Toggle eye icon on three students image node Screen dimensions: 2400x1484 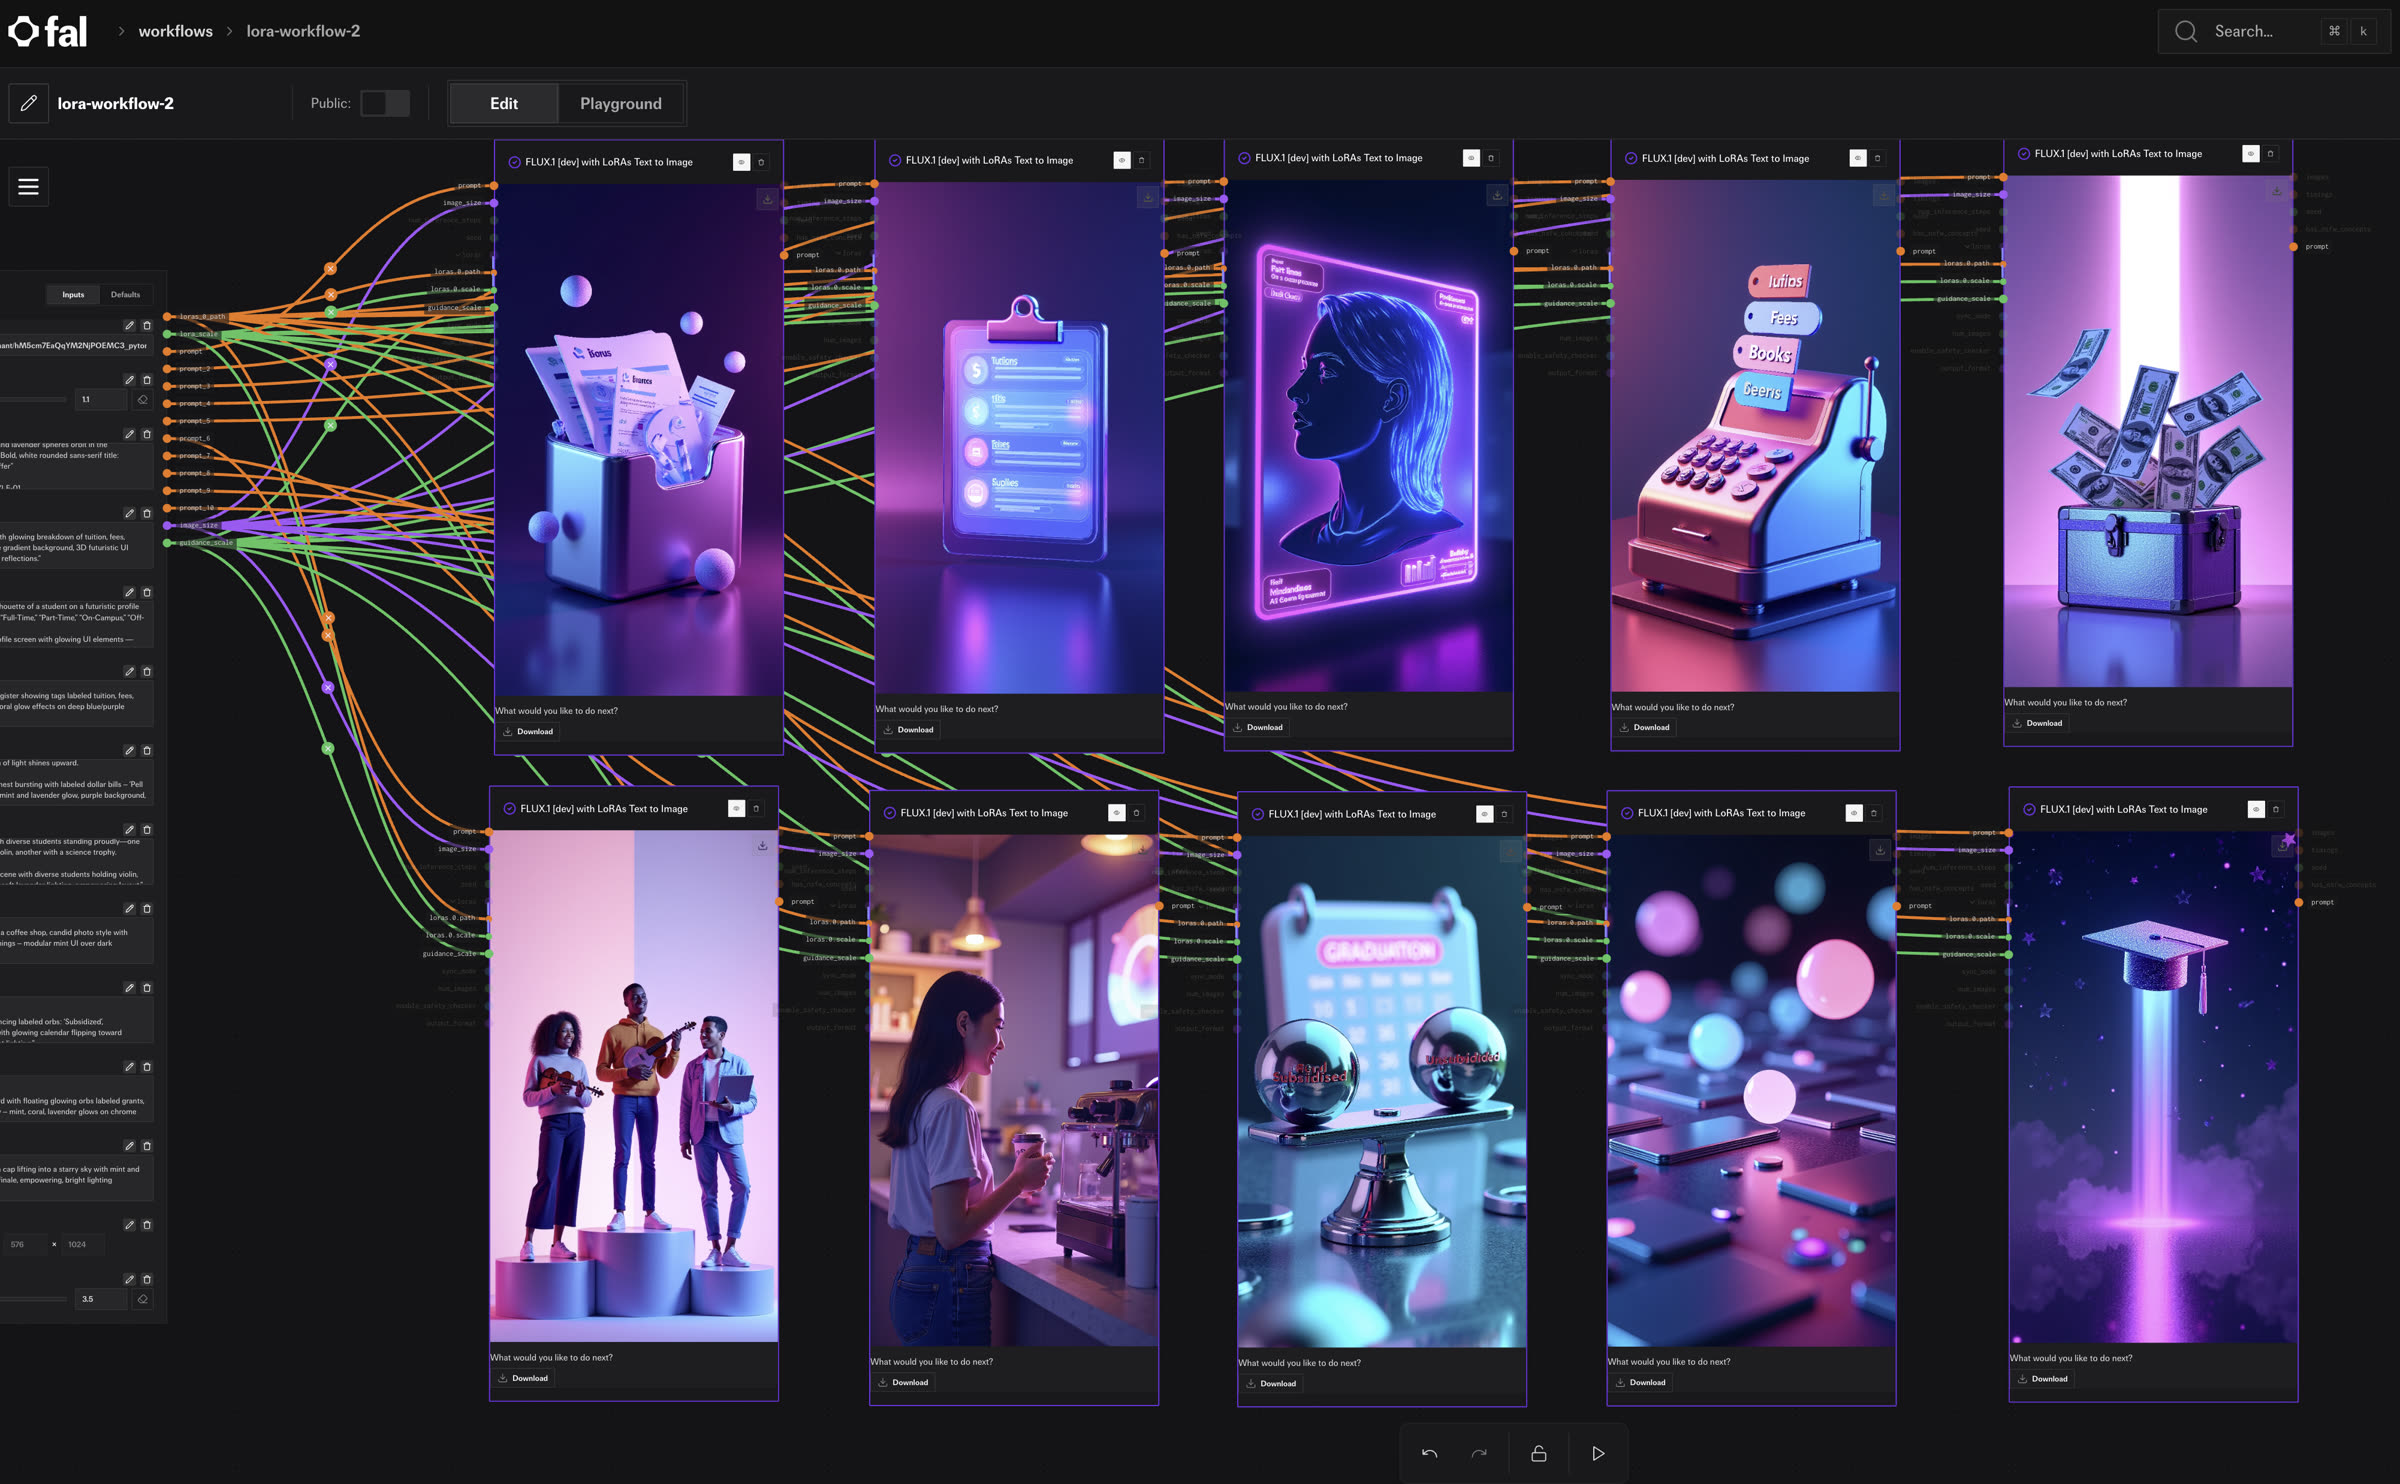(736, 808)
